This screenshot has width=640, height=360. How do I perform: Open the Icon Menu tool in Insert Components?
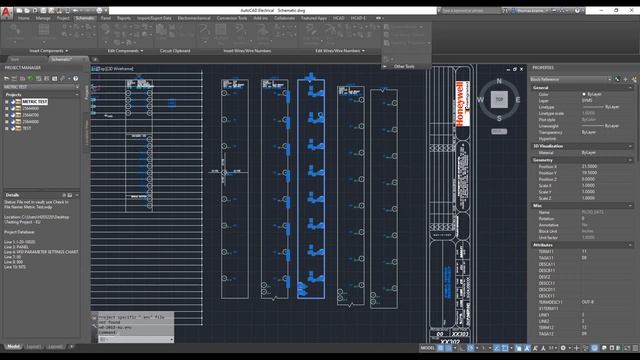[16, 33]
